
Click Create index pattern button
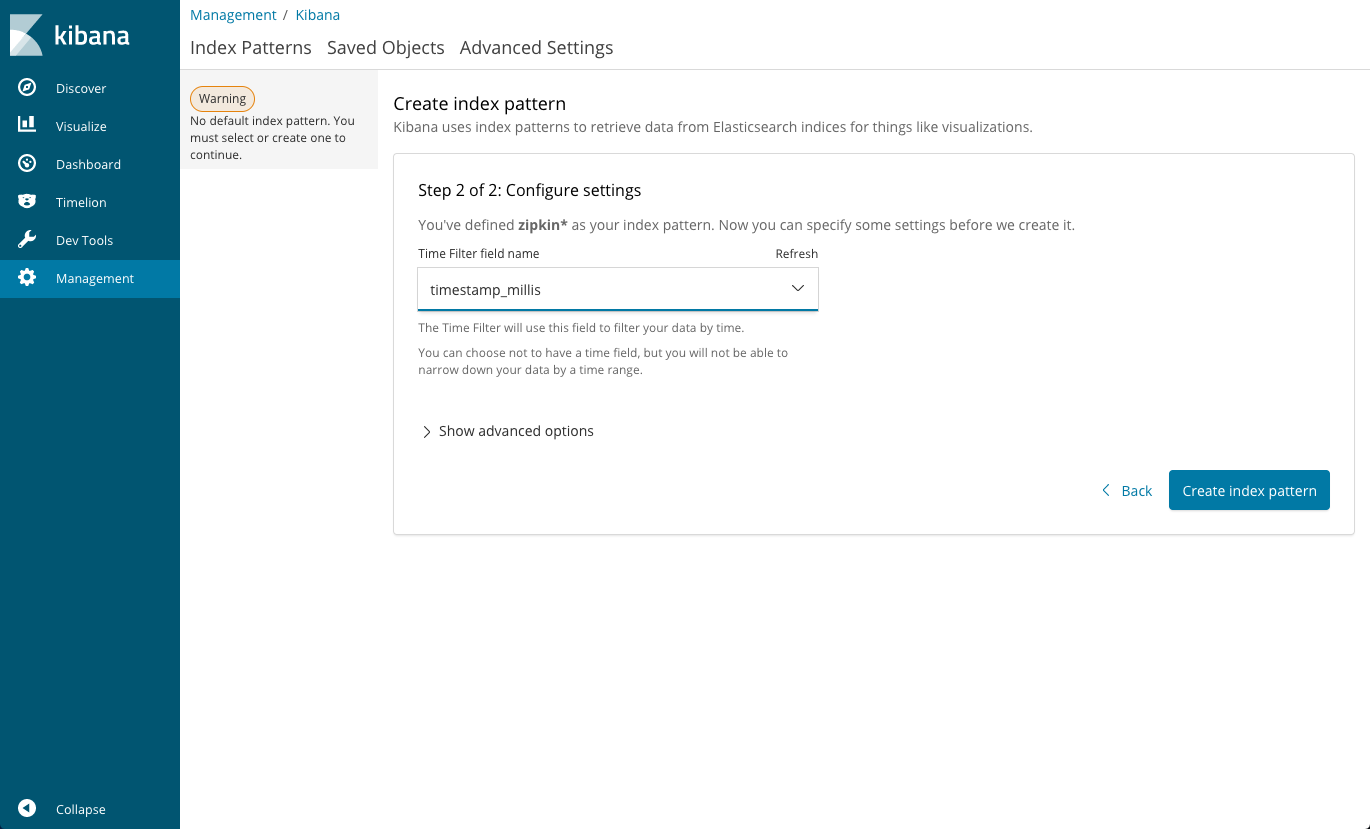point(1249,490)
